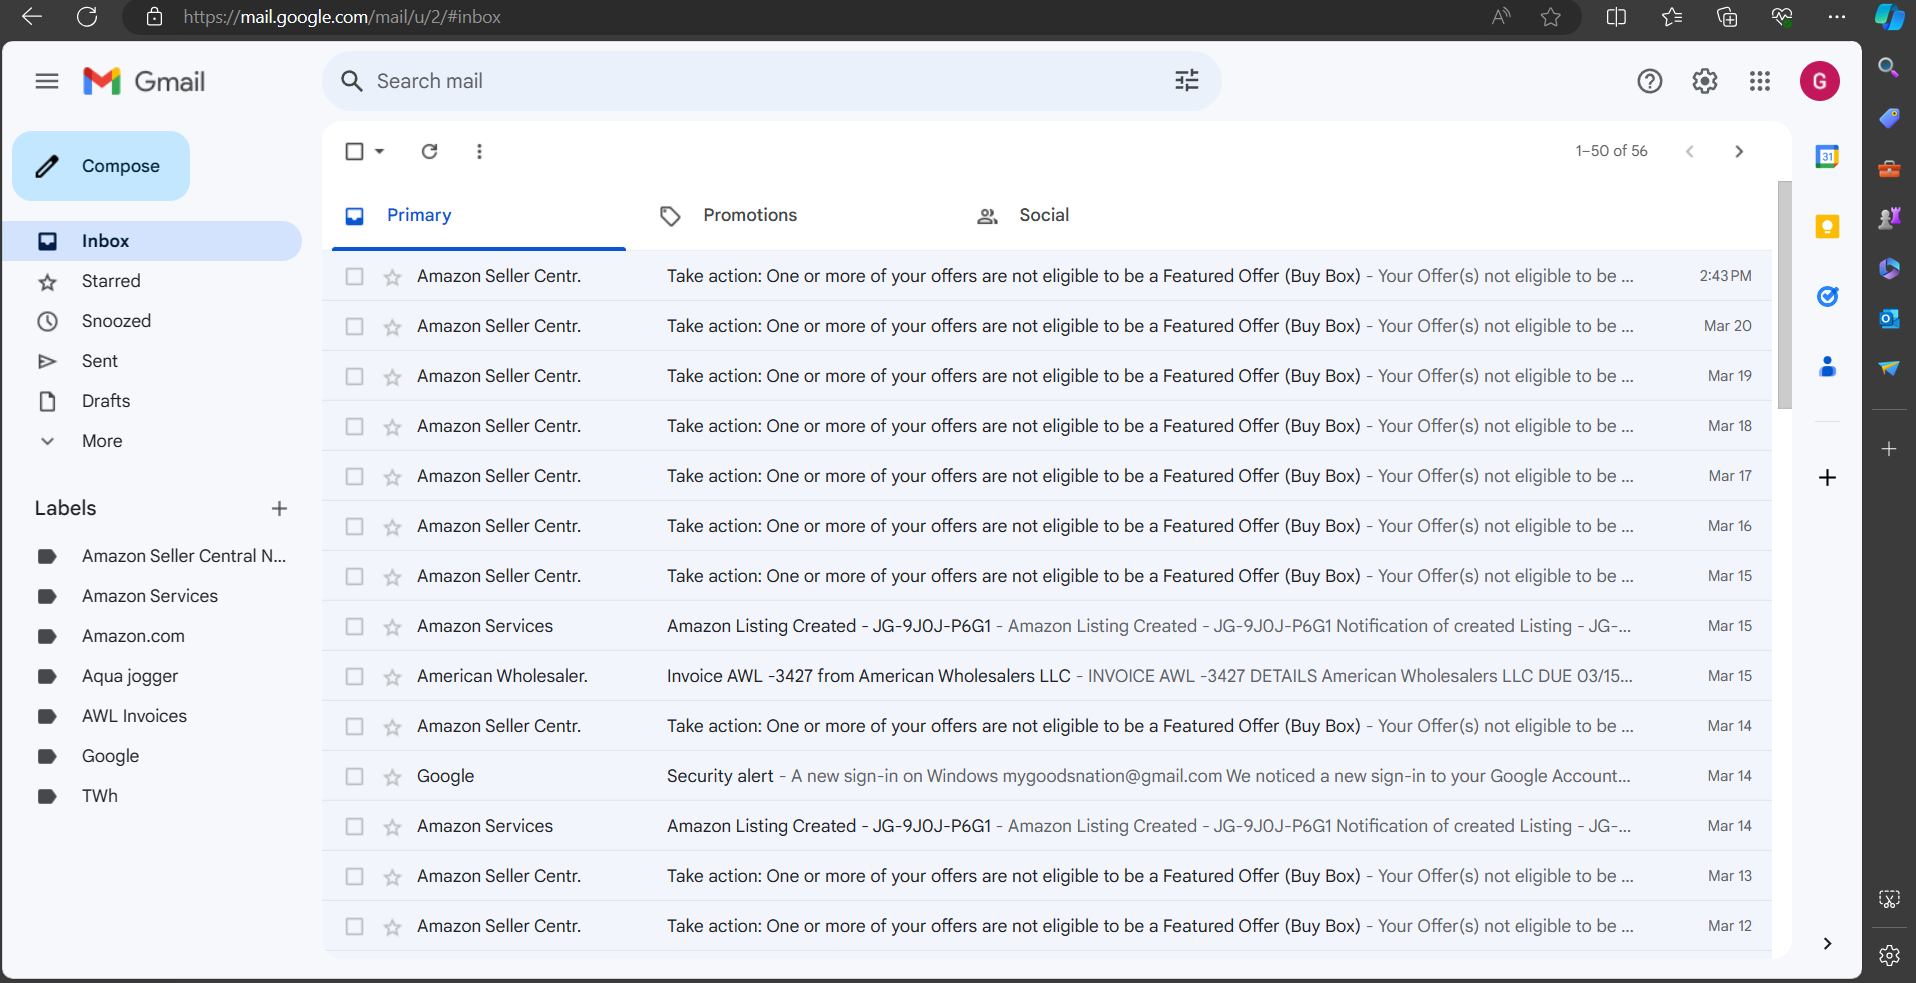Open Edge sidebar search icon
1916x983 pixels.
(1888, 68)
